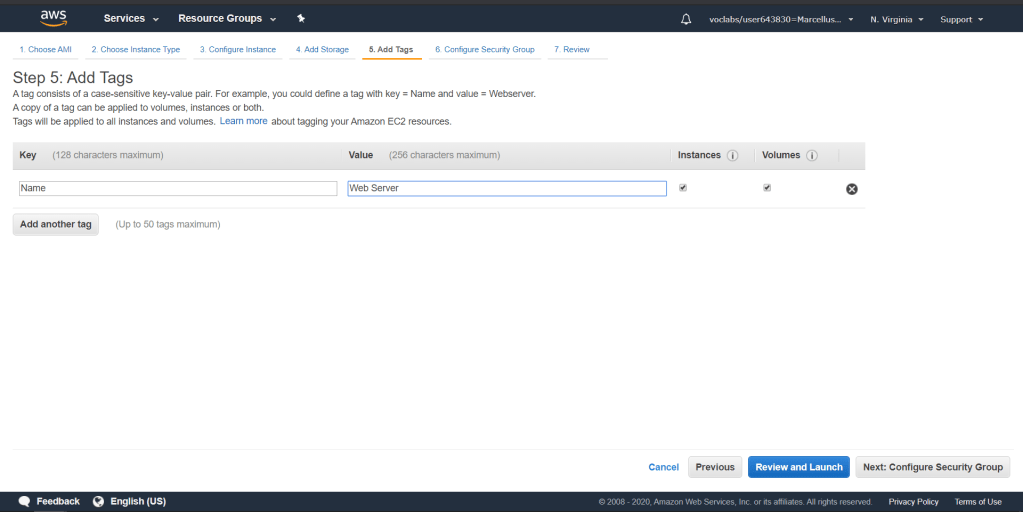Click the AWS logo home icon
1023x512 pixels.
click(53, 18)
